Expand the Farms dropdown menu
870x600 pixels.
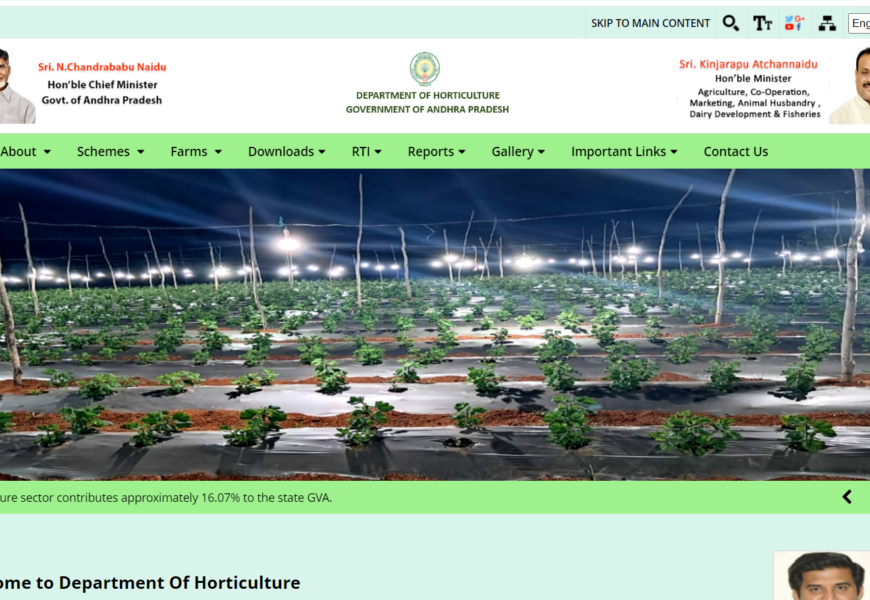[x=196, y=152]
